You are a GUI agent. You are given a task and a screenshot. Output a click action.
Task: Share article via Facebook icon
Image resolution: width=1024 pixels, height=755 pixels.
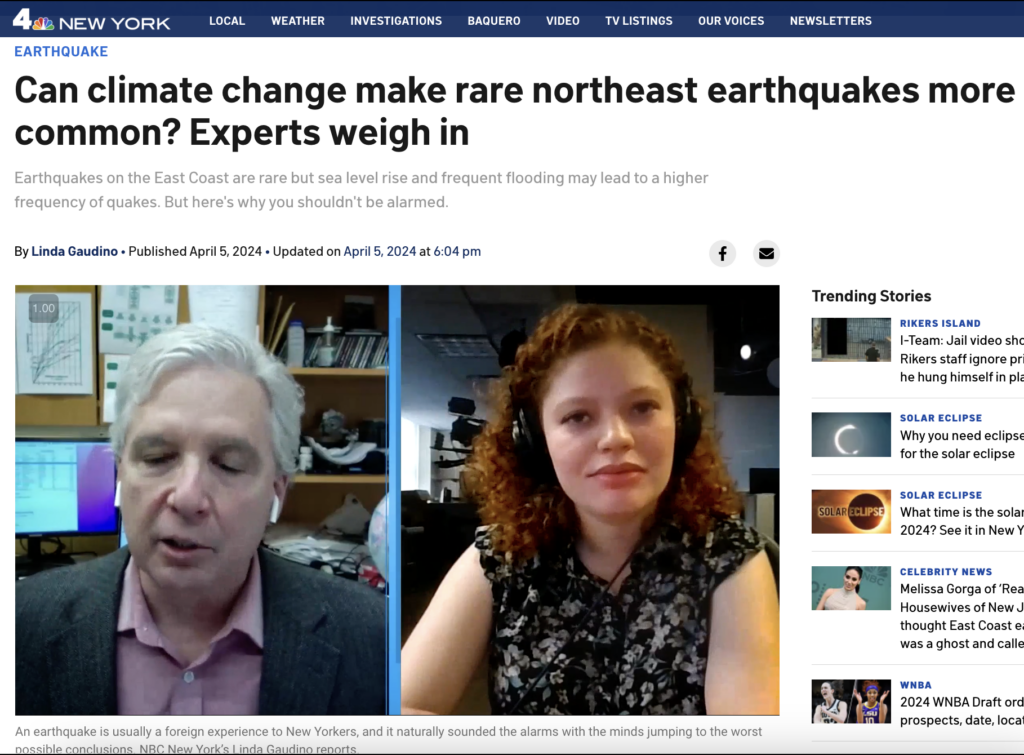(x=722, y=253)
